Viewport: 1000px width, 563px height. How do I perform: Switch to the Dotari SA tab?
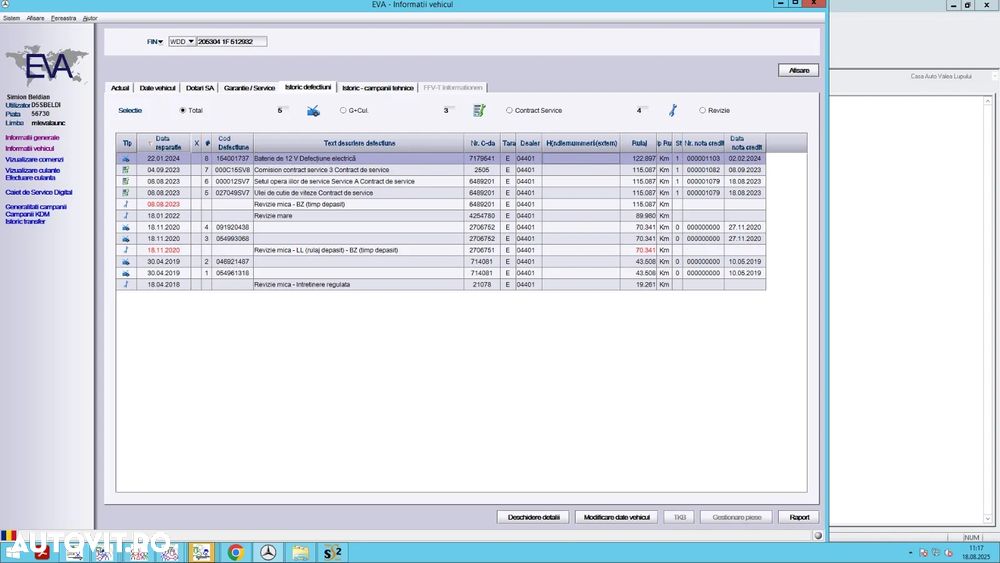point(200,88)
